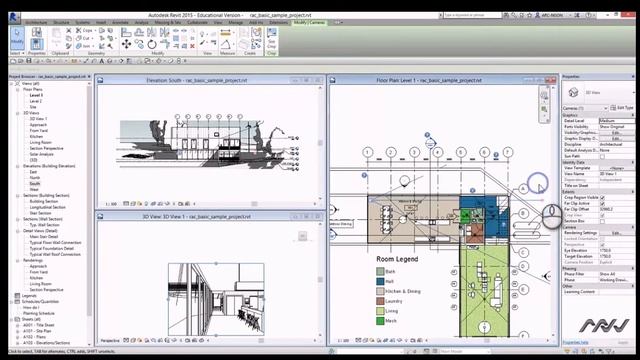Viewport: 640px width, 360px height.
Task: Collapse the 3D Views tree node
Action: (x=18, y=113)
